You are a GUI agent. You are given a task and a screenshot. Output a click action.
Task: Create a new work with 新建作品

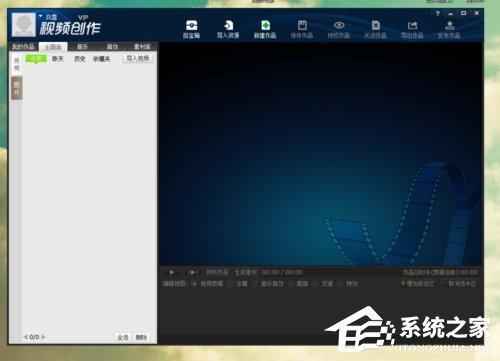point(265,29)
